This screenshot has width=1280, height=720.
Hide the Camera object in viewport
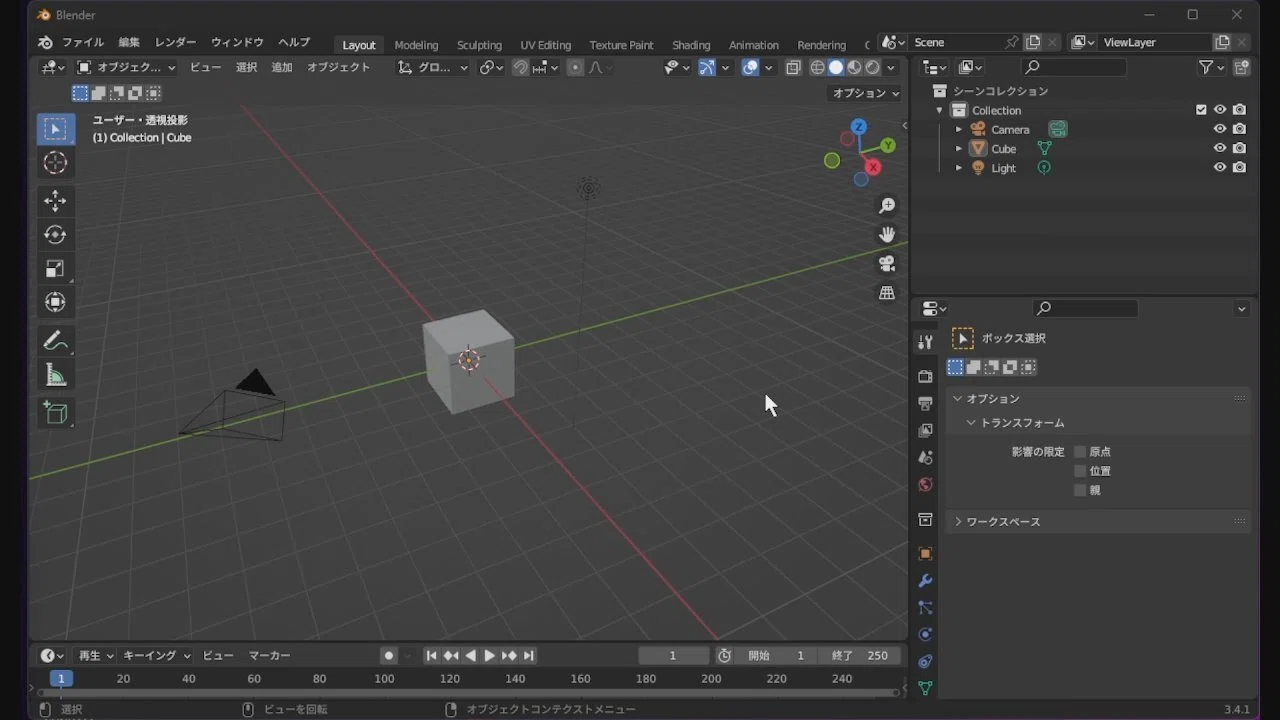tap(1220, 129)
